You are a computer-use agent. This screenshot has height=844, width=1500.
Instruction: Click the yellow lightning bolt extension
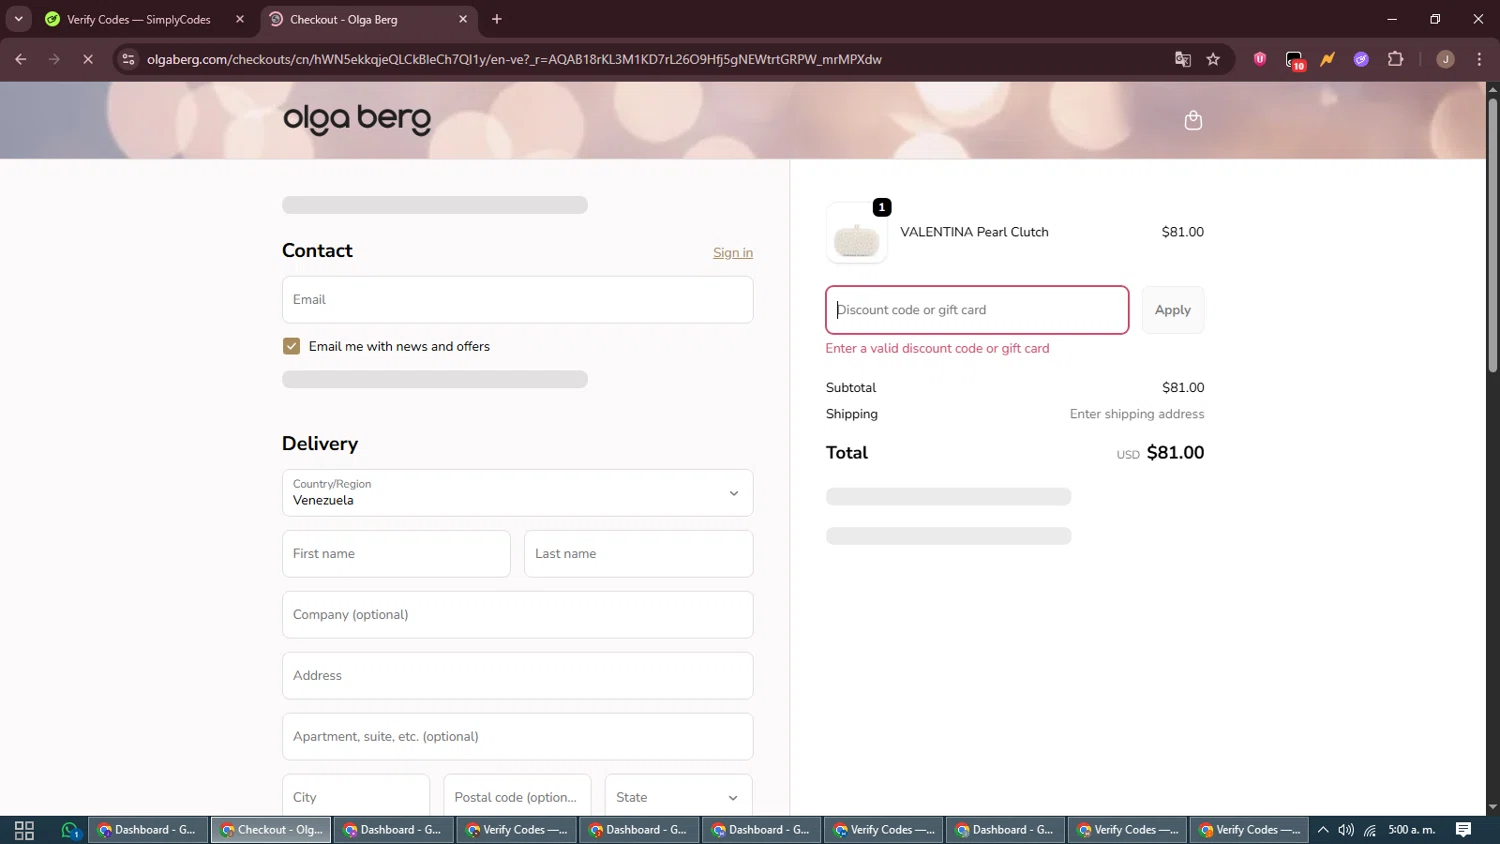[x=1327, y=59]
